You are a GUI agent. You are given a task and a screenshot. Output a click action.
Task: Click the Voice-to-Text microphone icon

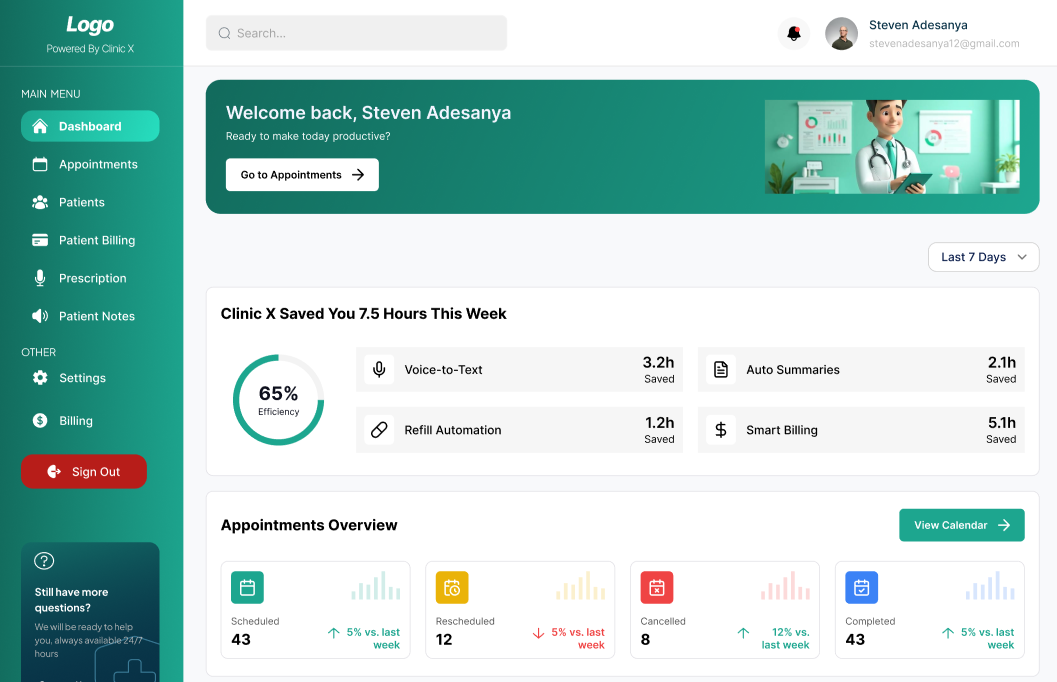point(379,369)
